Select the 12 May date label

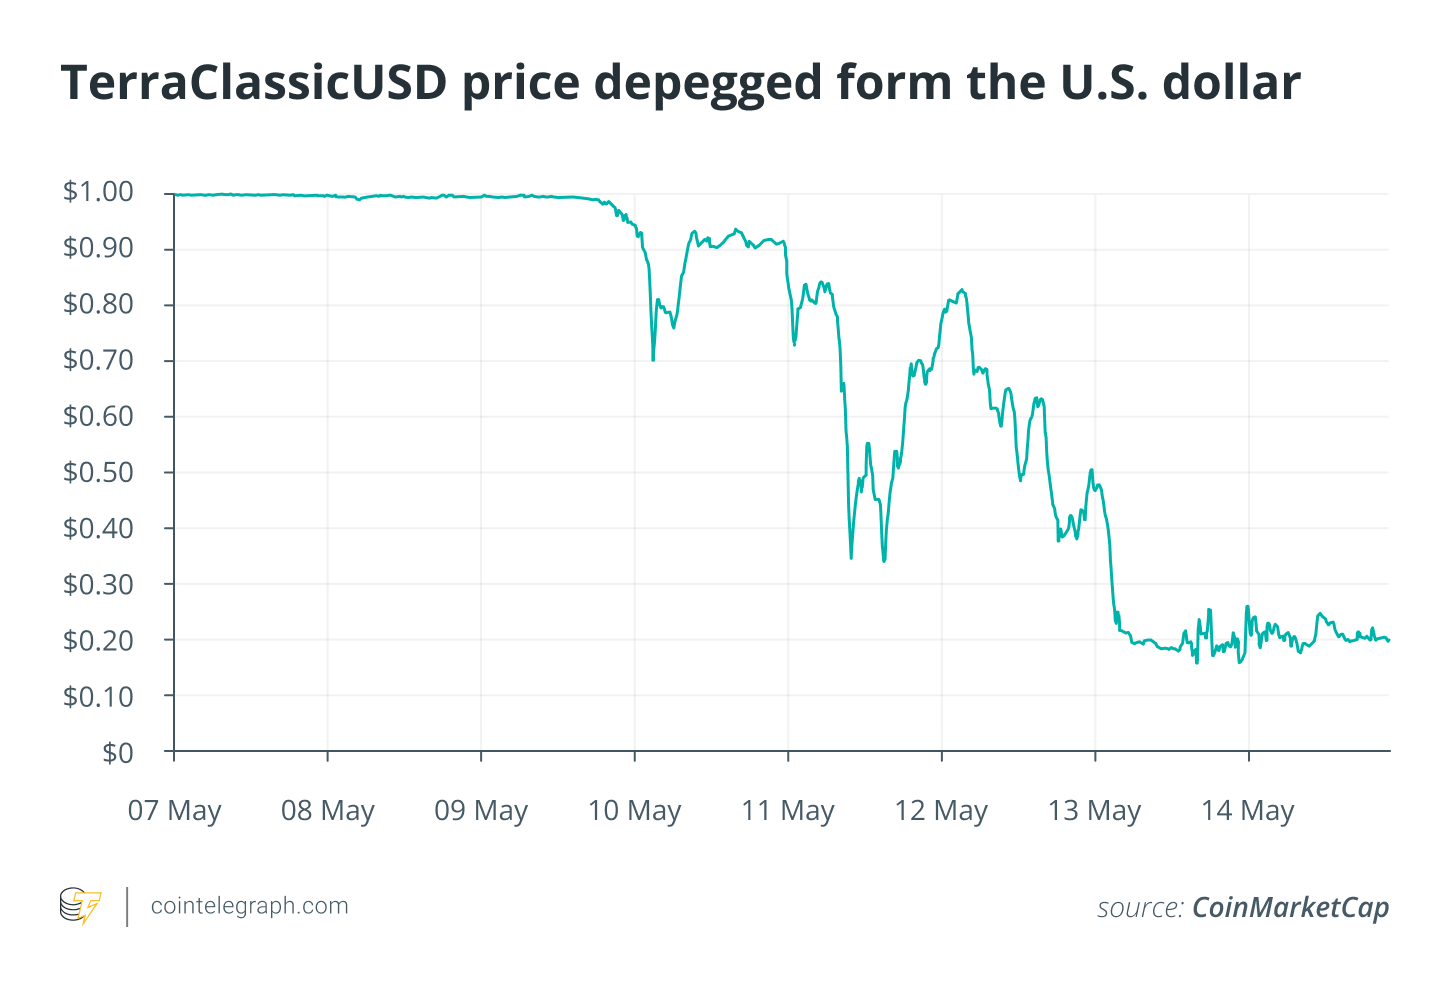941,810
